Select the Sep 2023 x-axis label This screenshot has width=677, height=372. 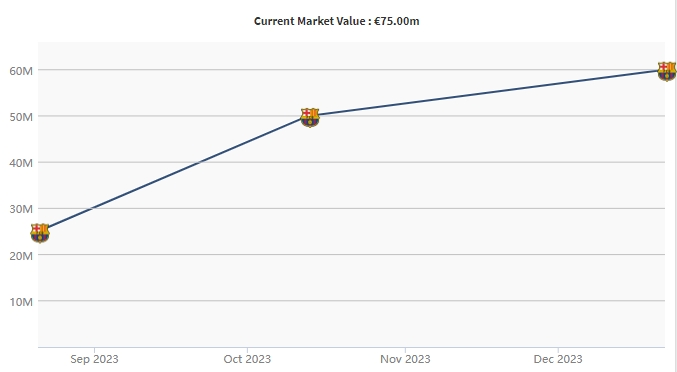94,359
